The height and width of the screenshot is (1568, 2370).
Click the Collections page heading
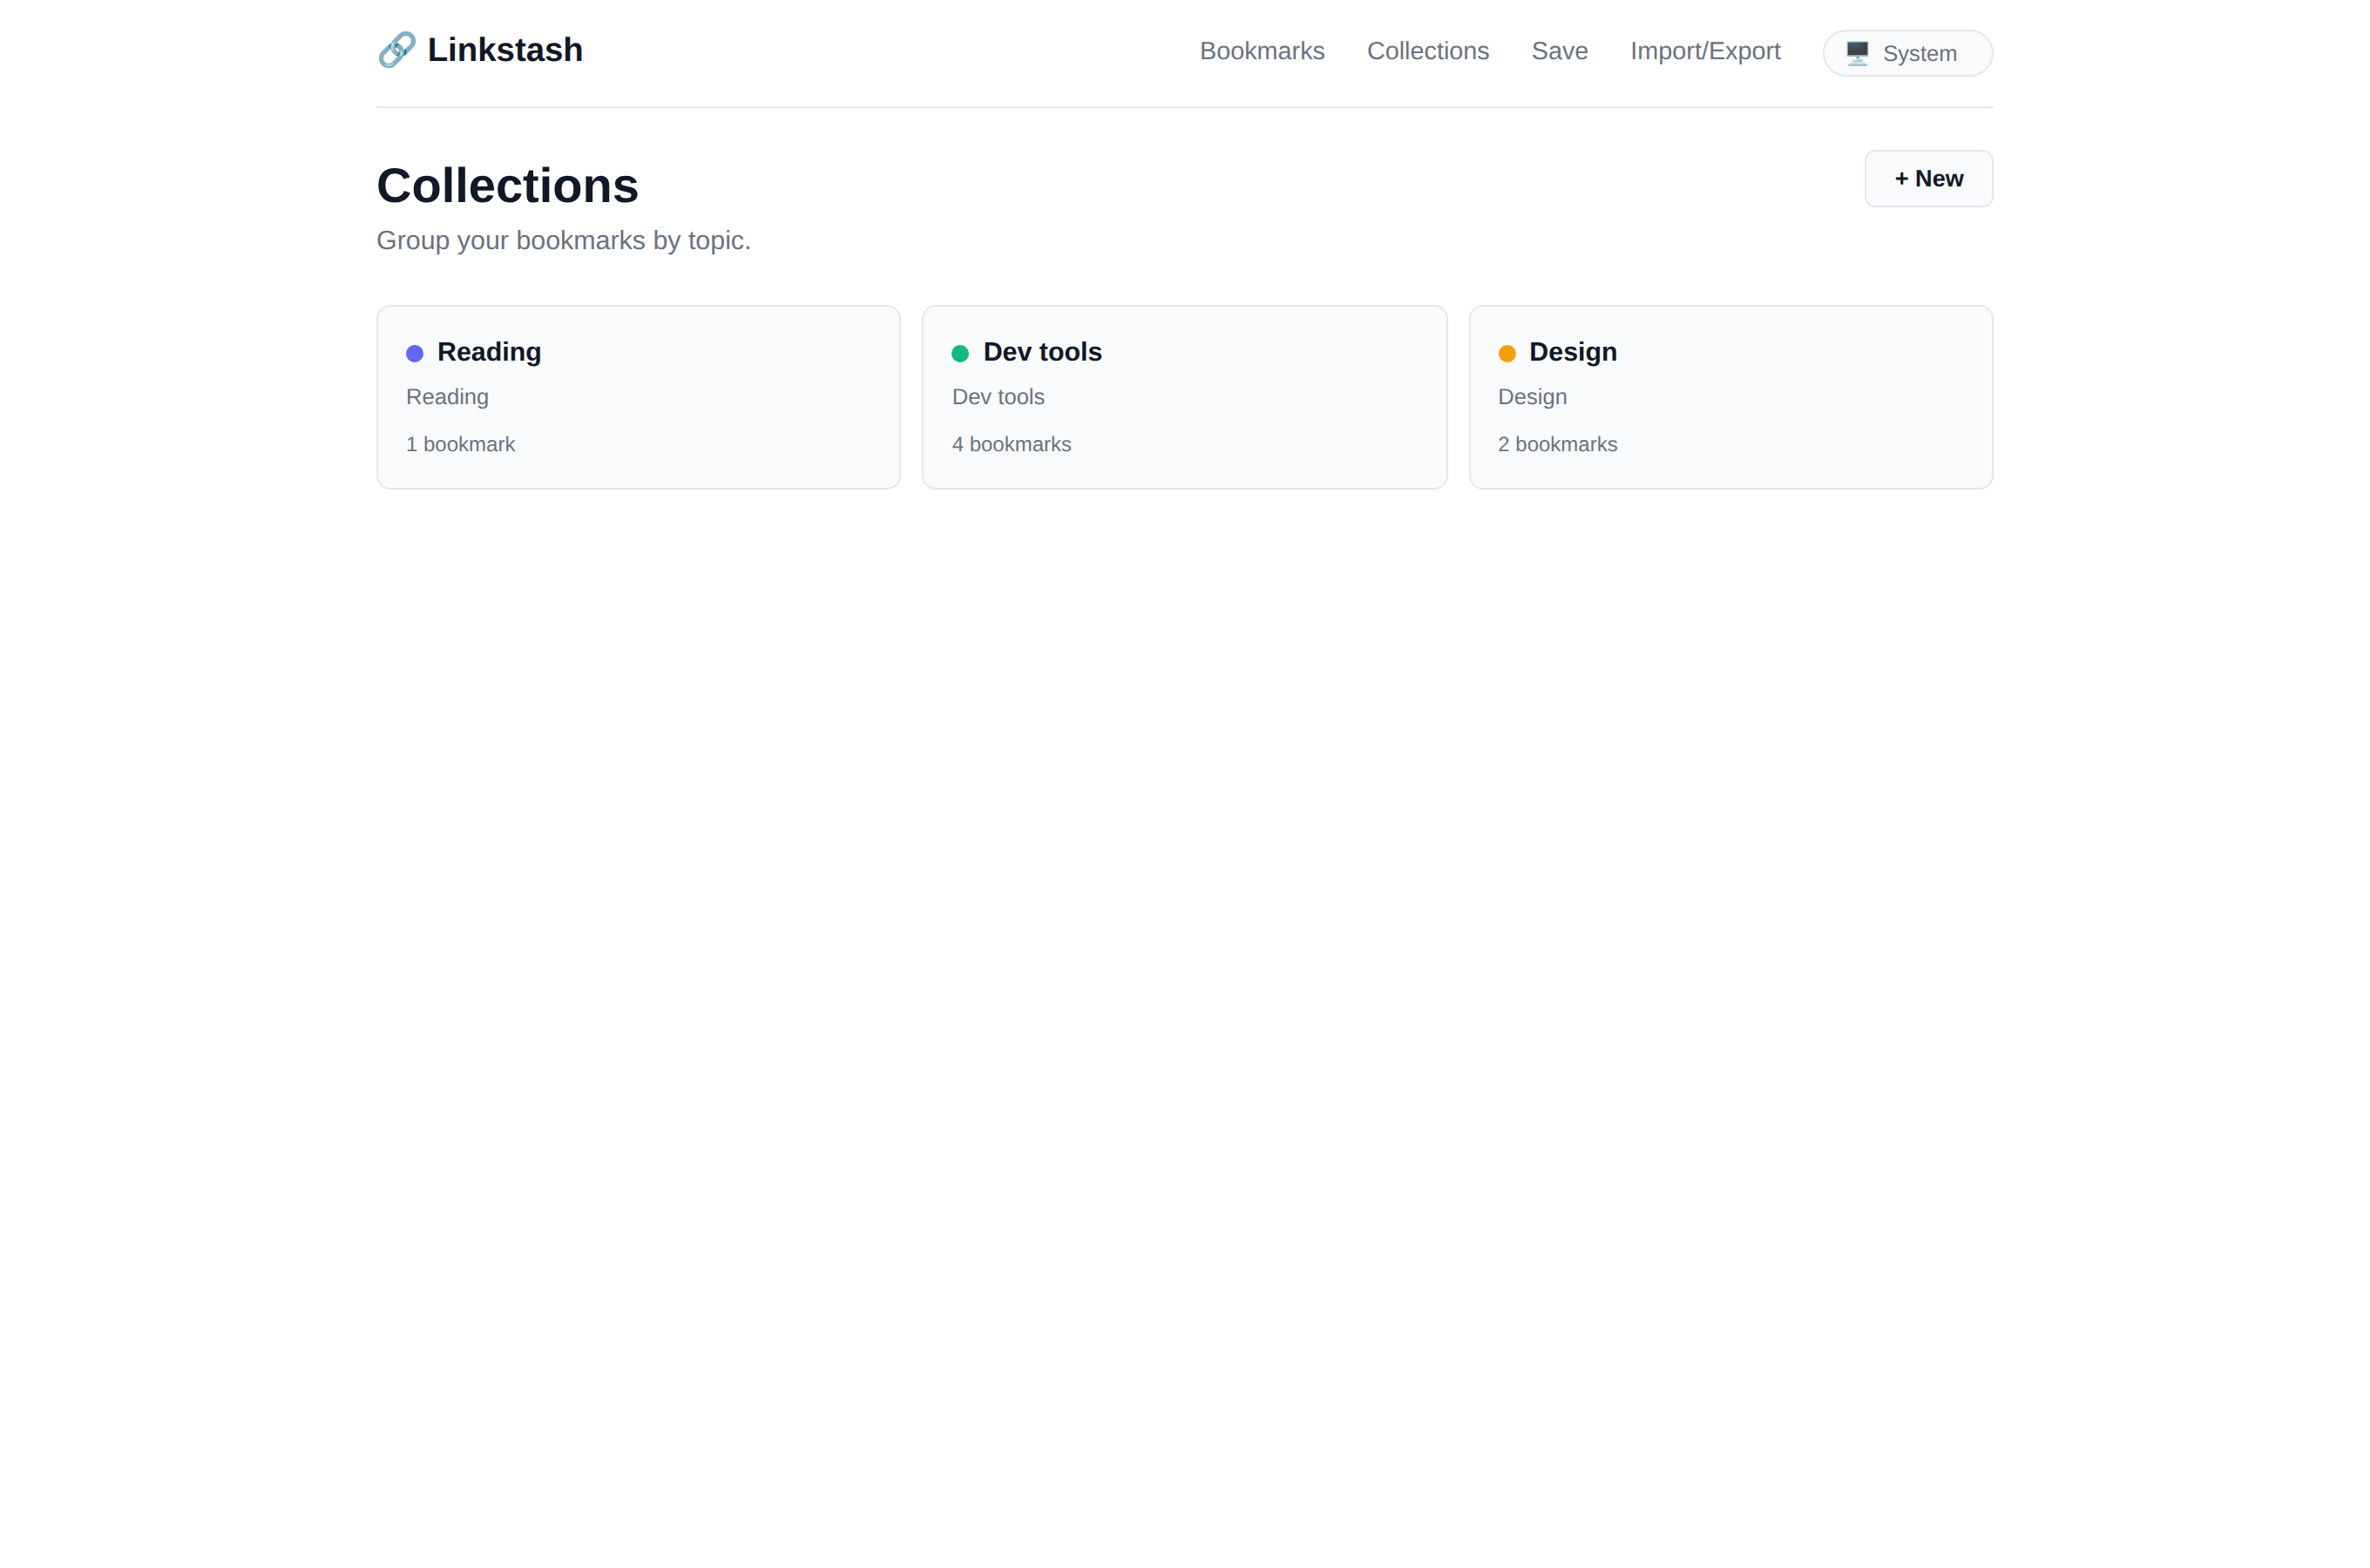point(507,186)
